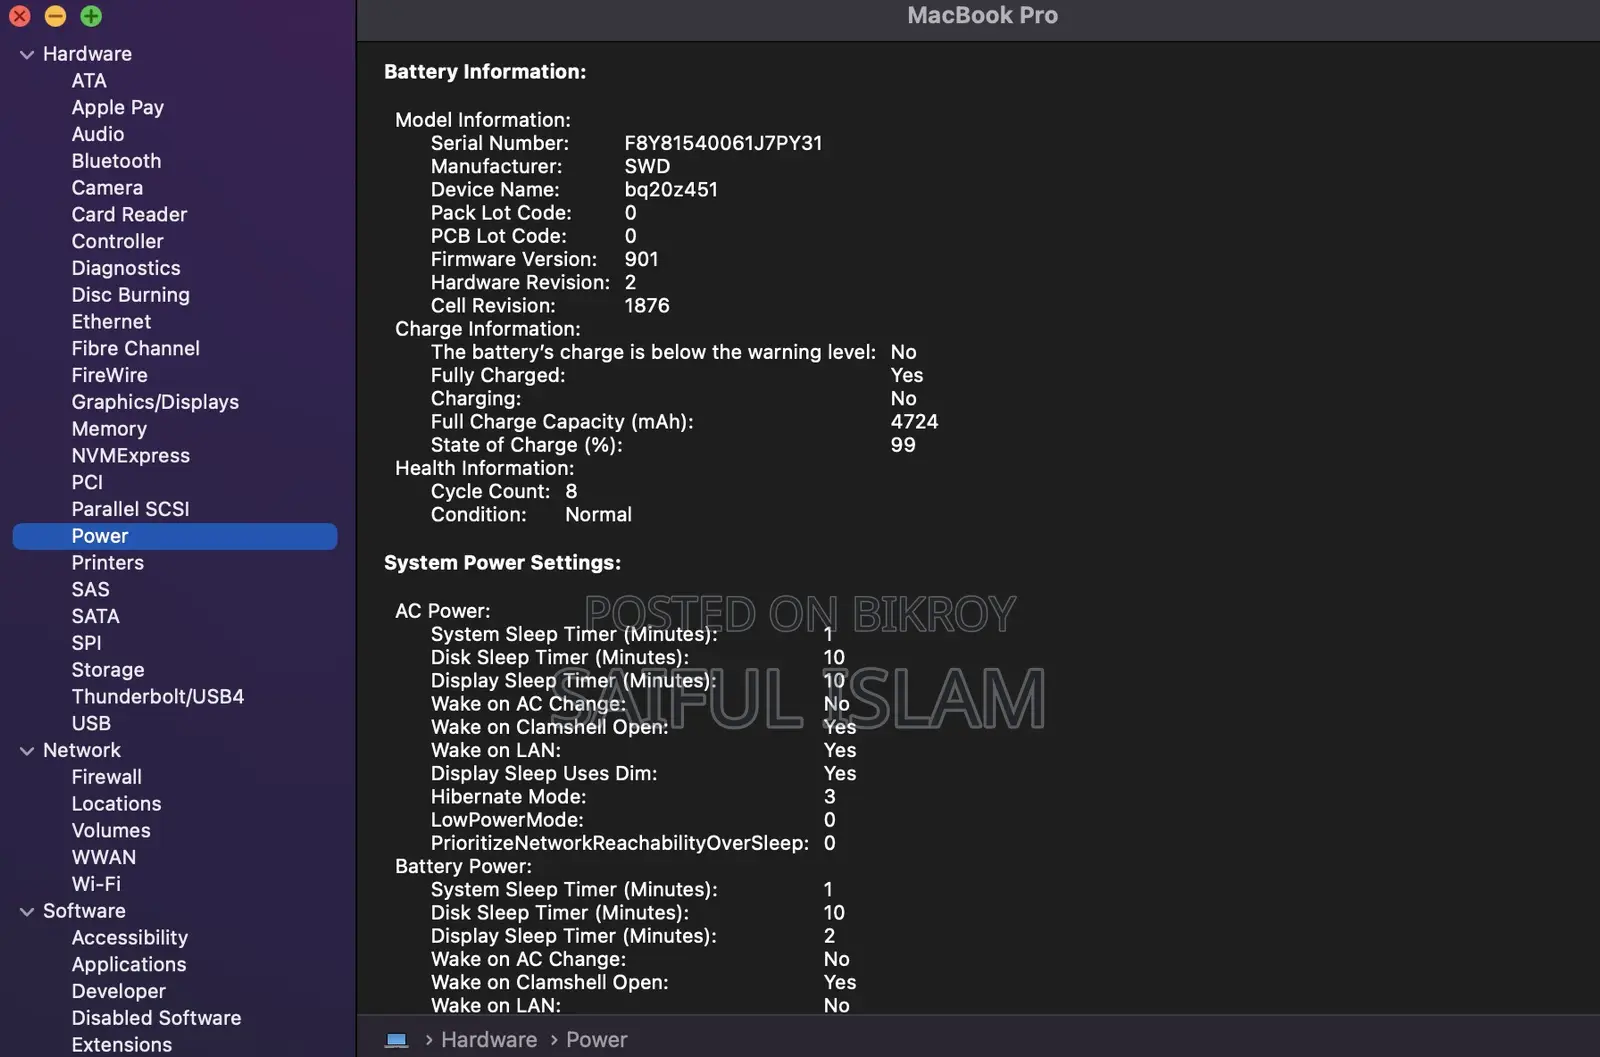Zoom the window with green button
This screenshot has height=1057, width=1600.
click(x=91, y=16)
